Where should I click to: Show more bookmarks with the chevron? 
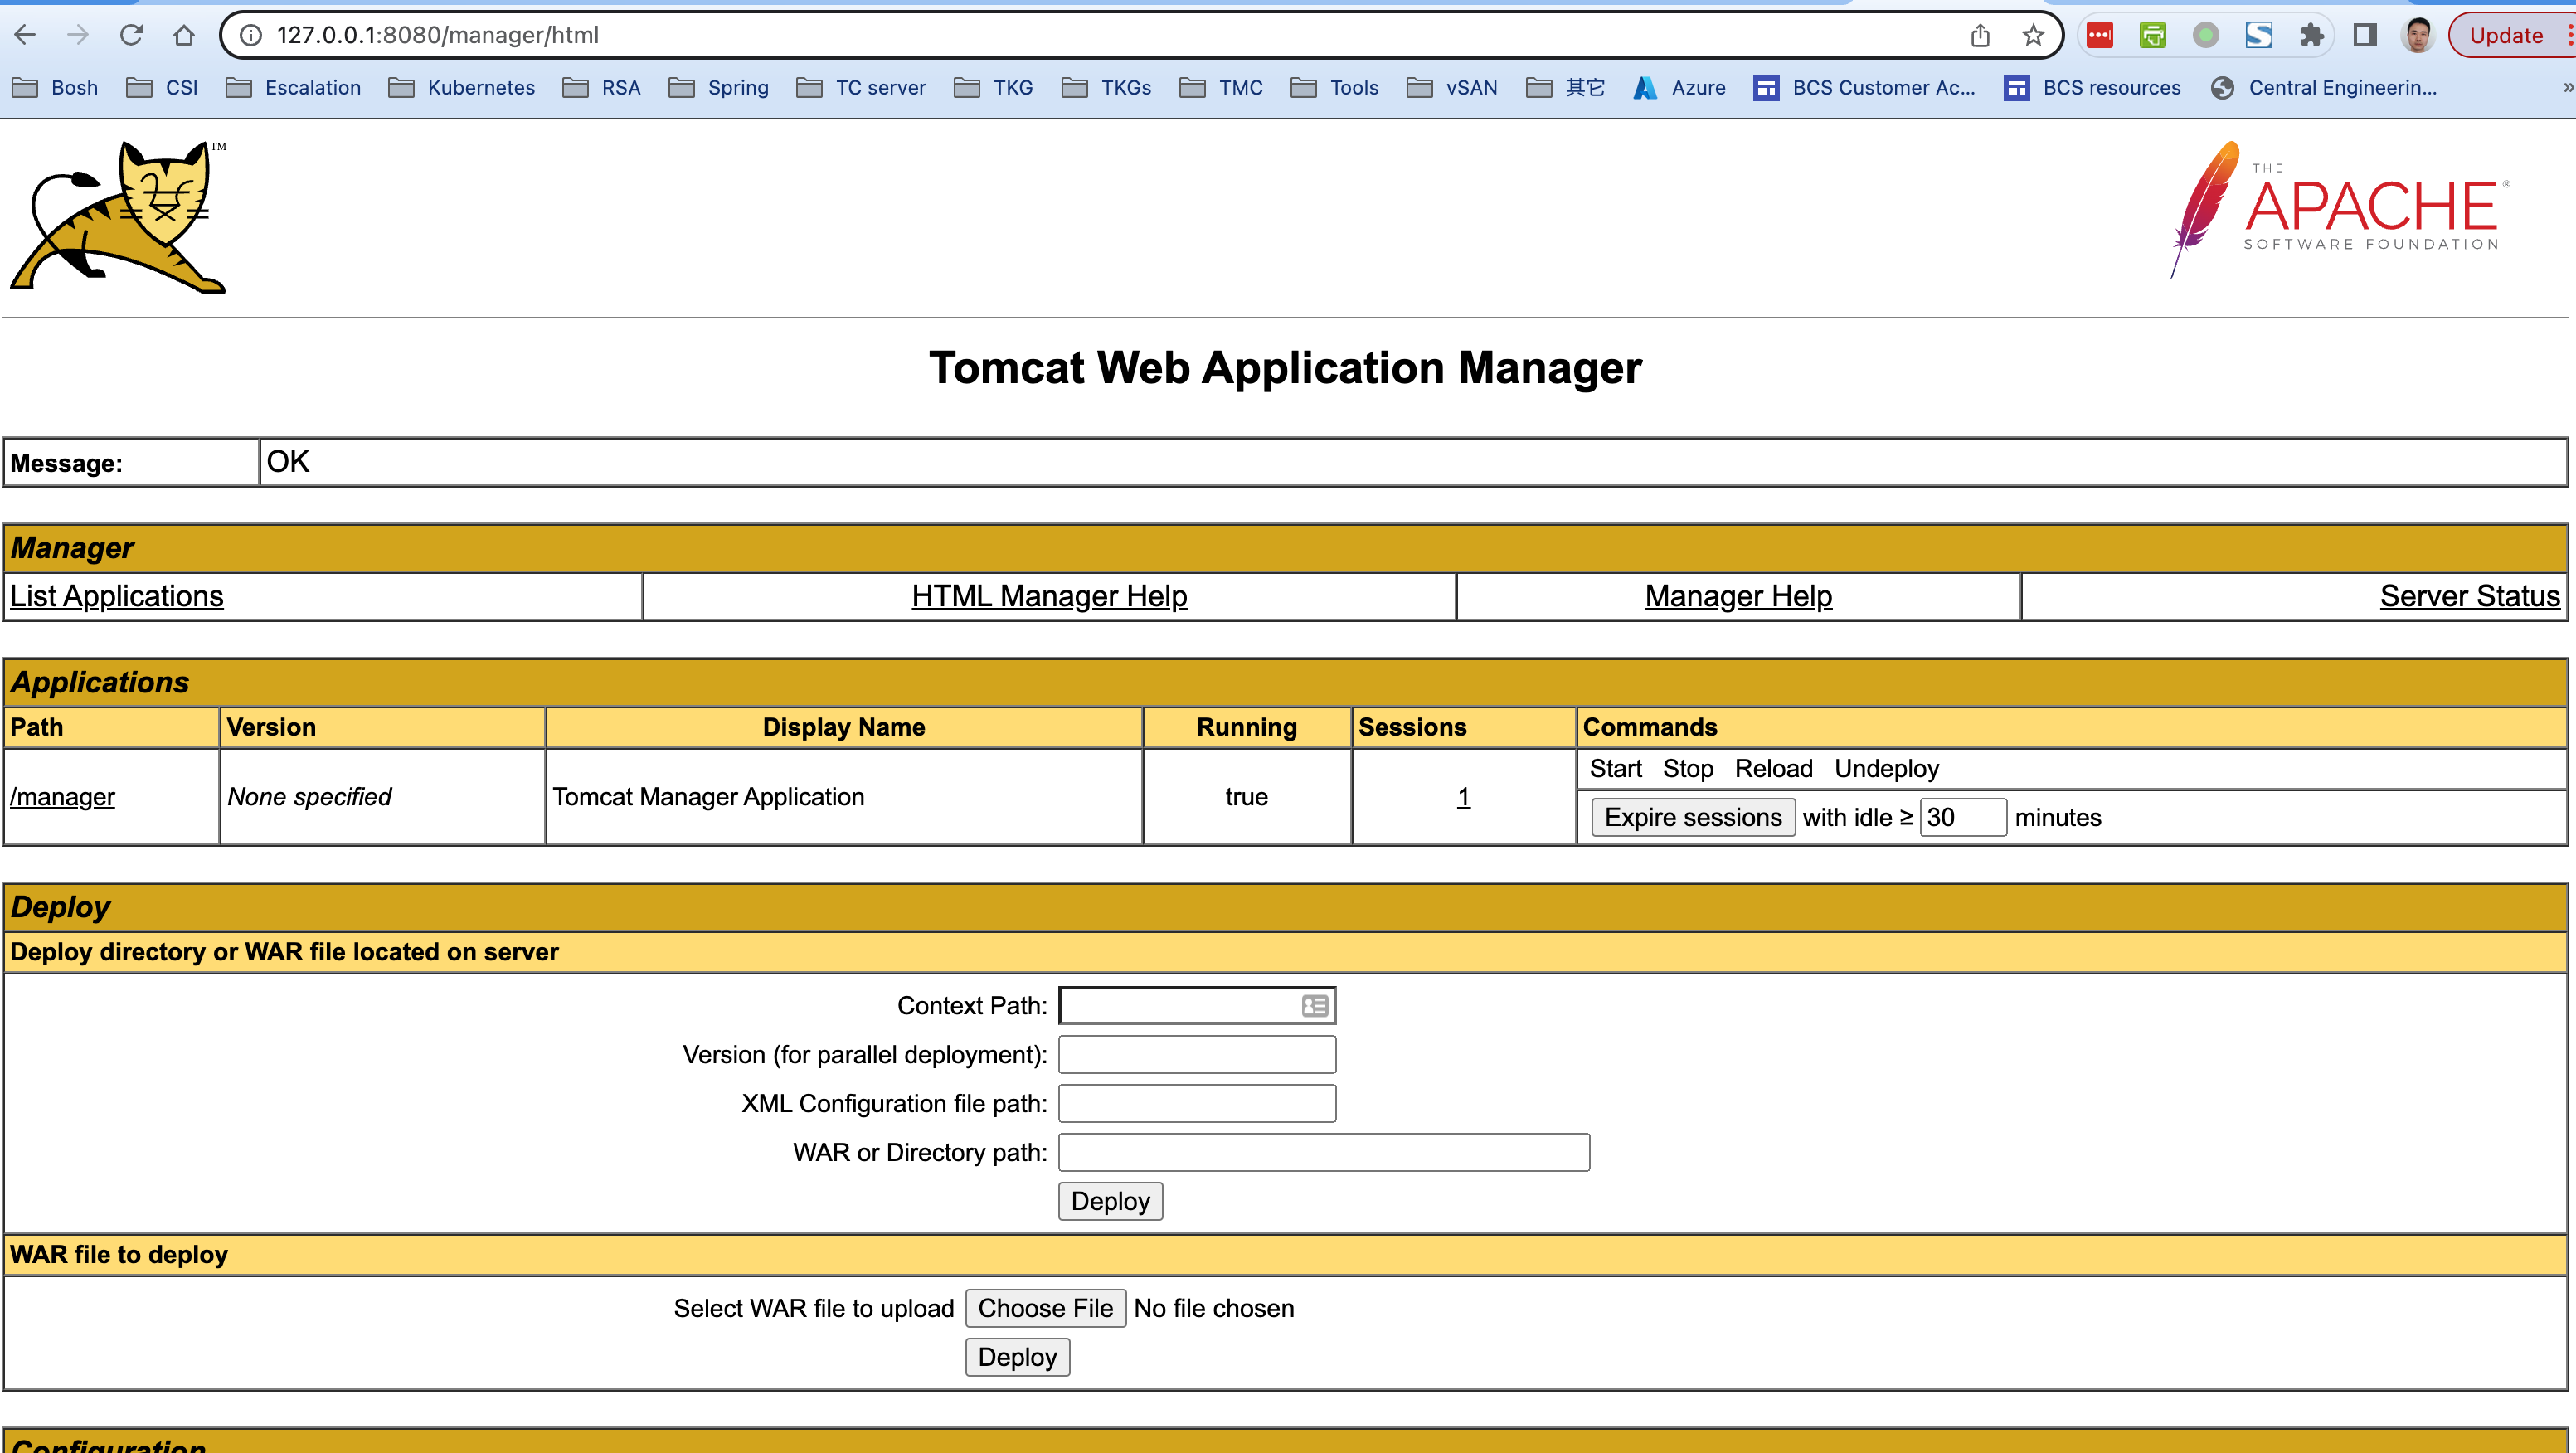(2566, 88)
